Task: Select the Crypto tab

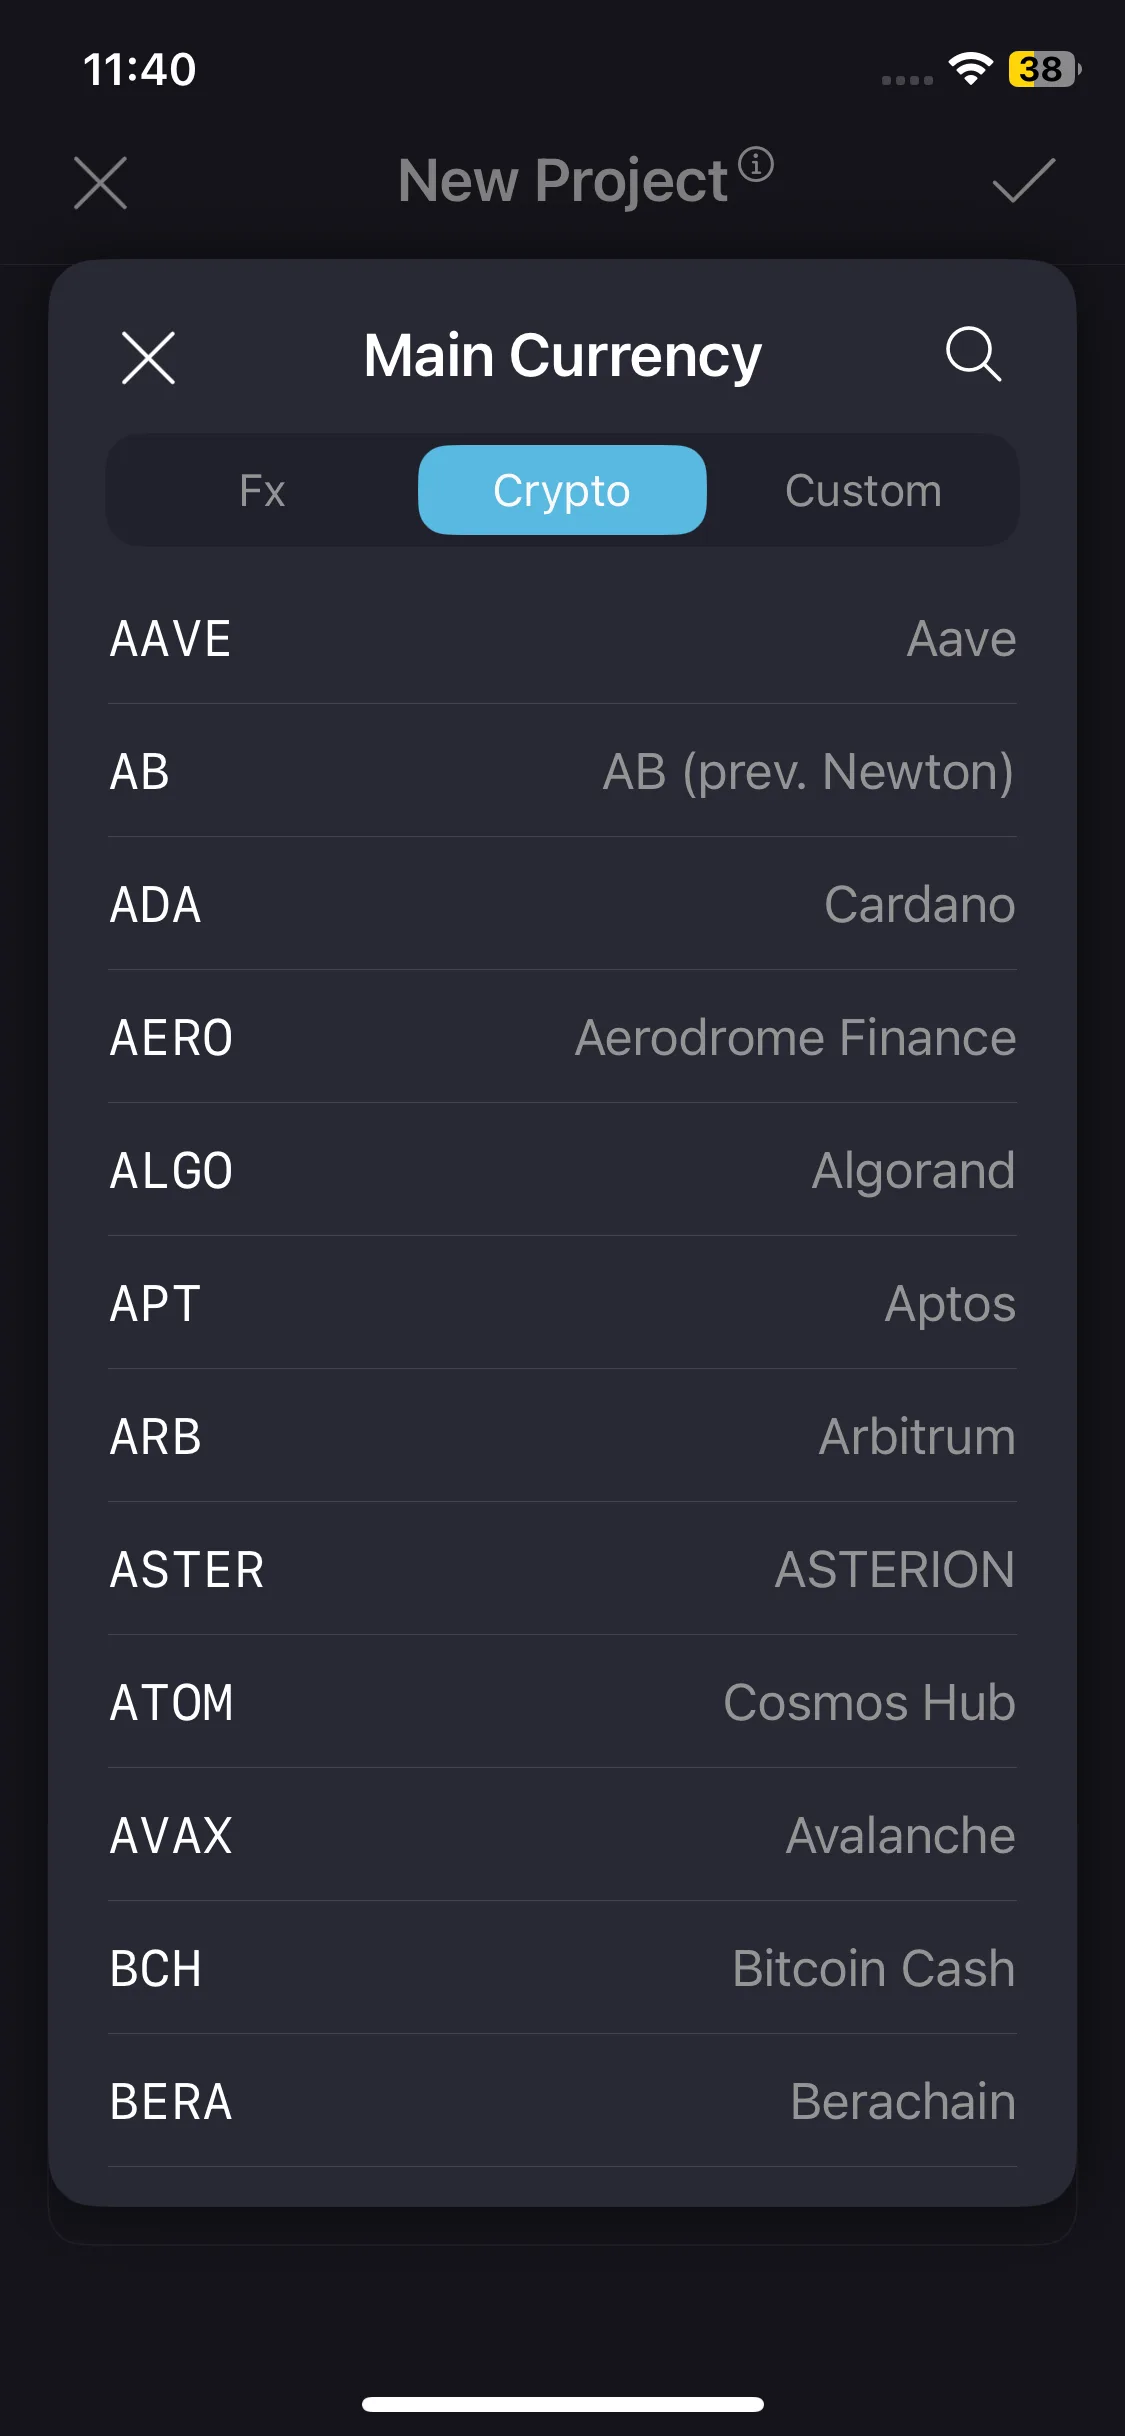Action: point(562,491)
